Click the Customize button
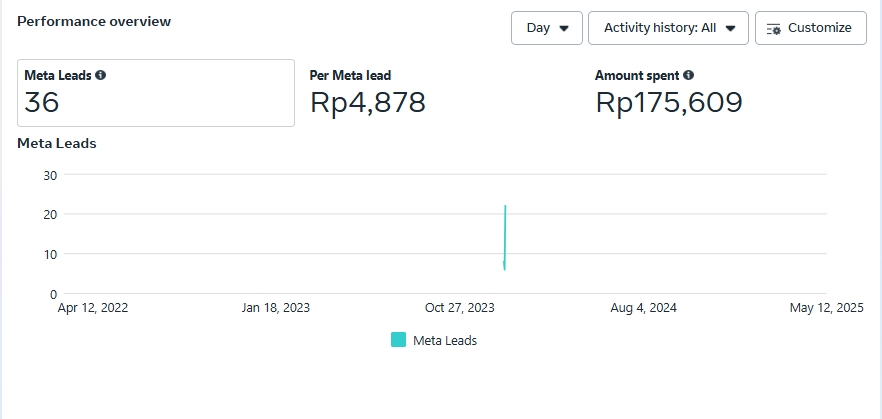Viewport: 882px width, 419px height. [x=809, y=28]
